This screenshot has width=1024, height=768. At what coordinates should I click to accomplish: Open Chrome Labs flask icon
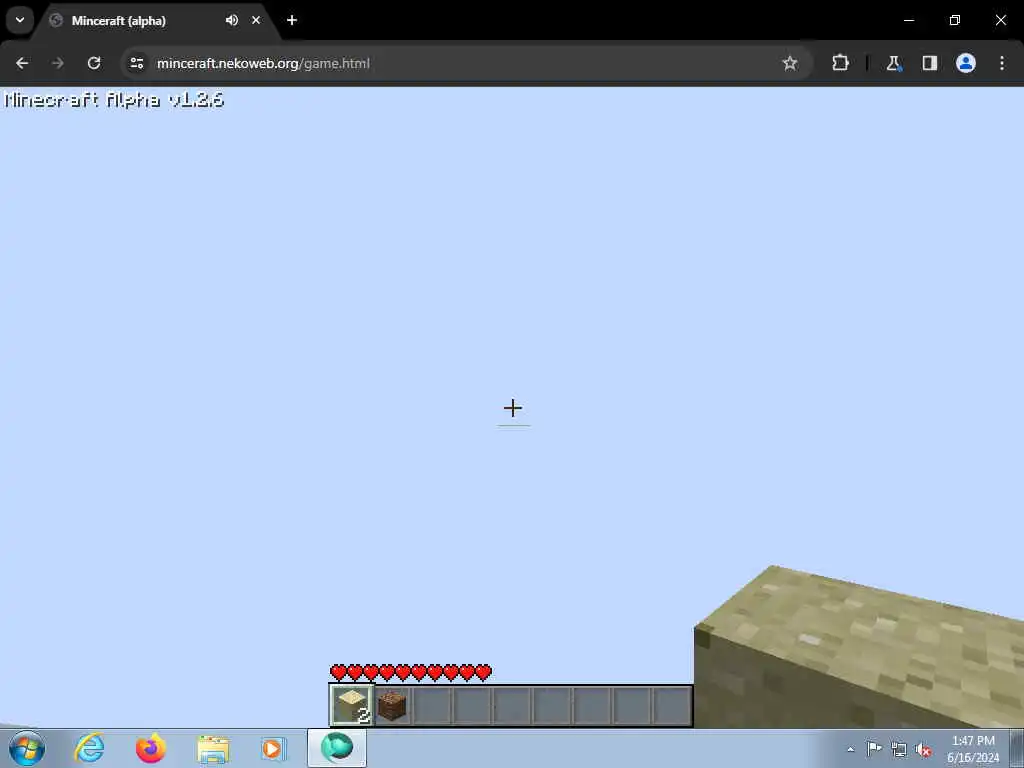pos(893,63)
